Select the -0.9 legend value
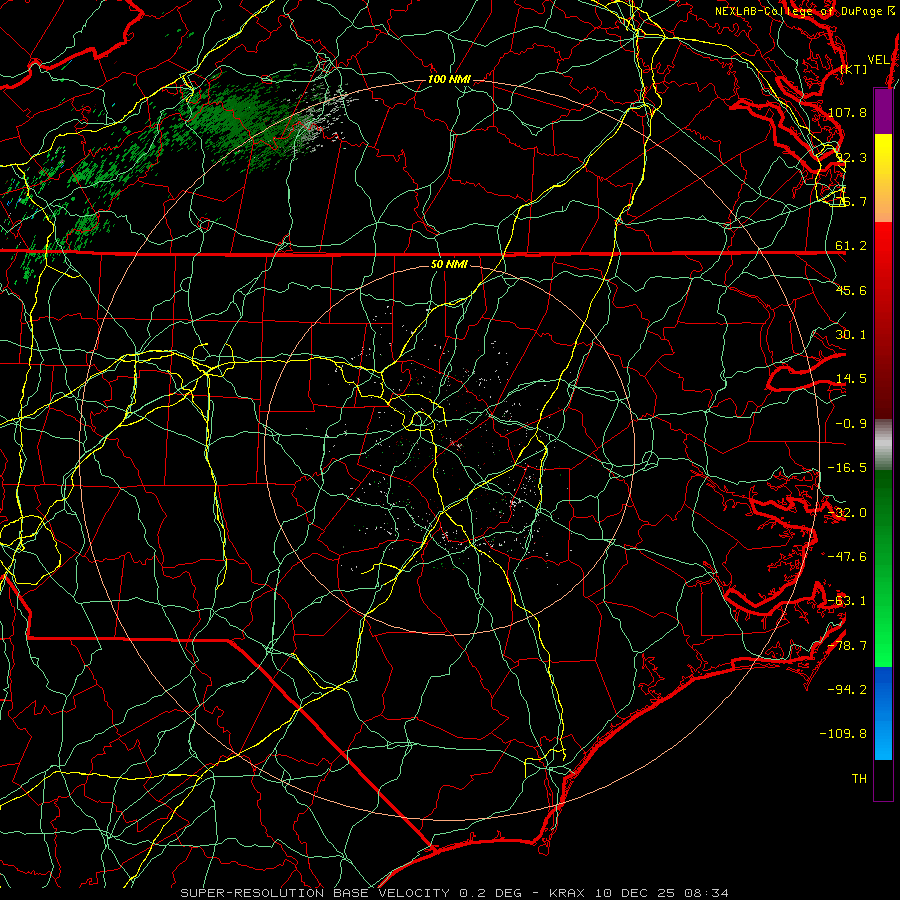Image resolution: width=900 pixels, height=900 pixels. pyautogui.click(x=851, y=424)
